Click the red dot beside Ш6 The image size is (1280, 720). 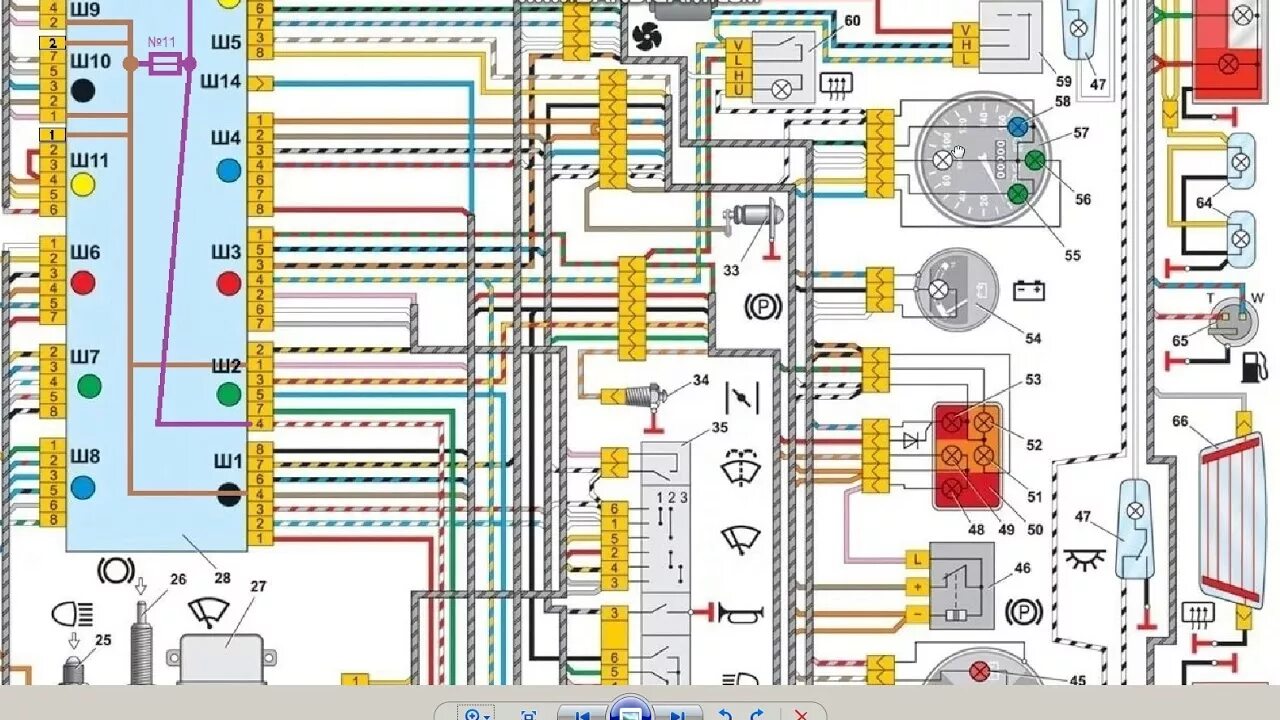83,283
